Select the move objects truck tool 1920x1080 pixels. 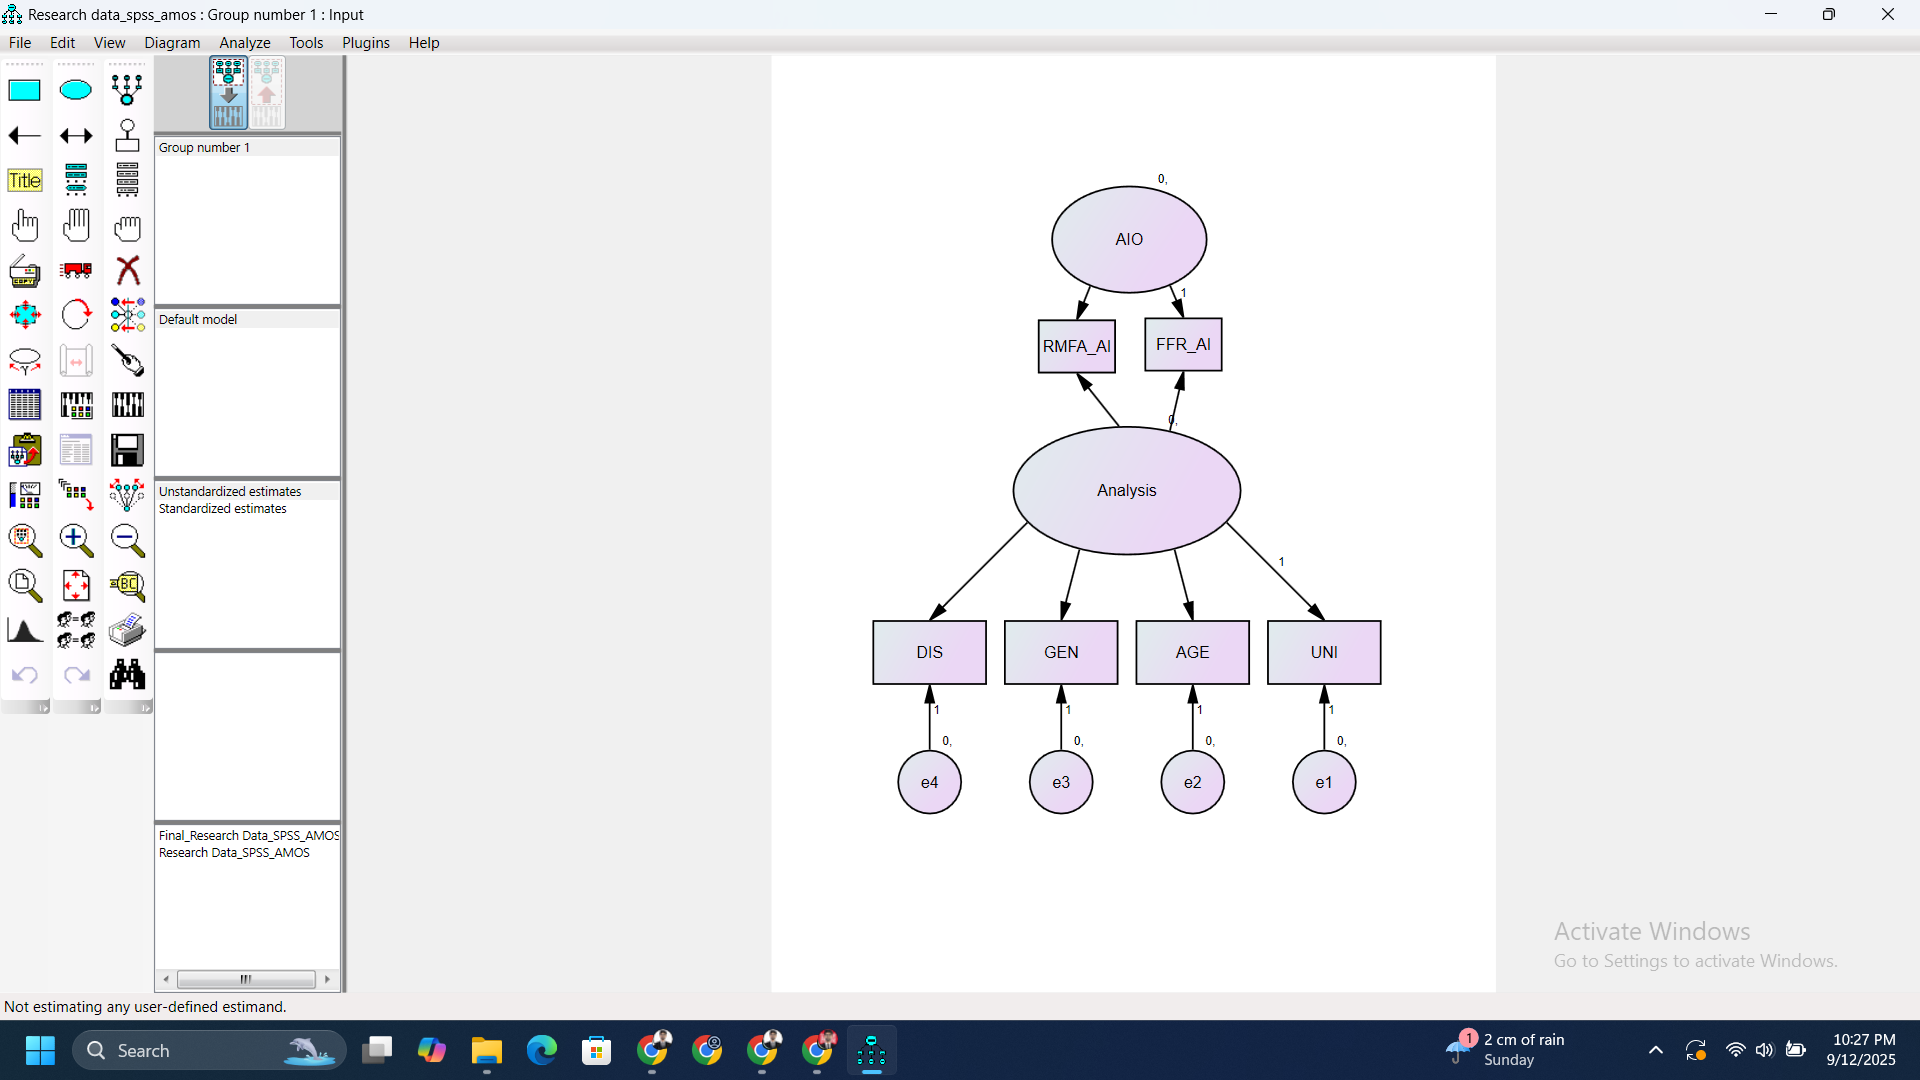pyautogui.click(x=76, y=270)
